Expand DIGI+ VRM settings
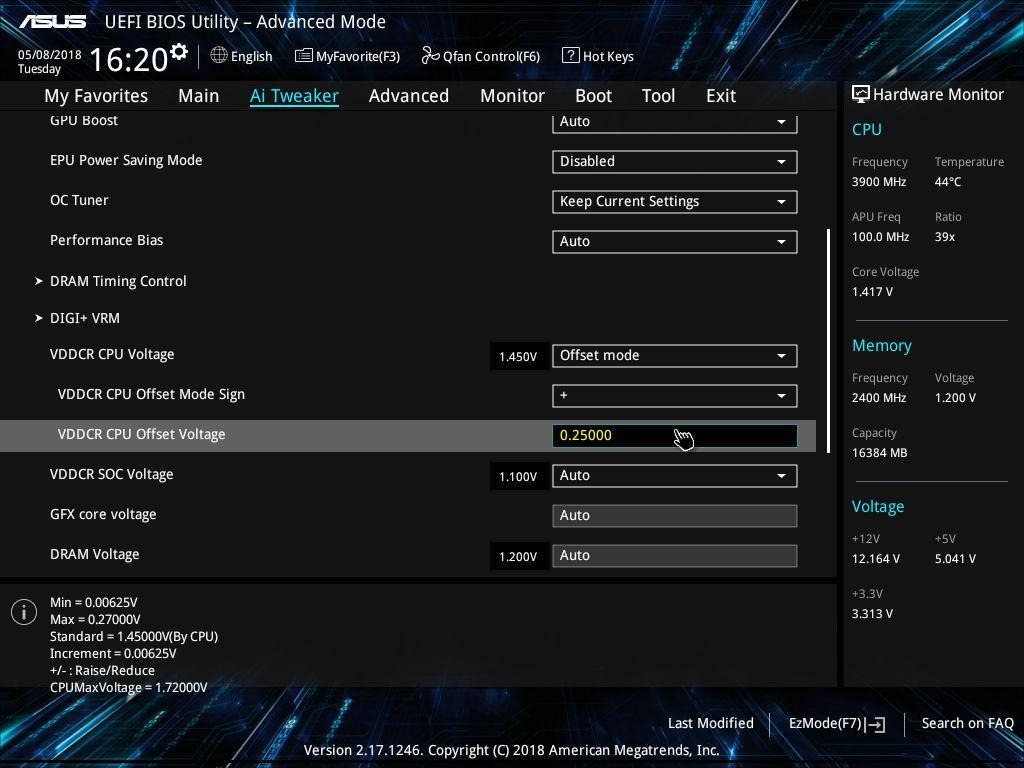 pos(85,318)
